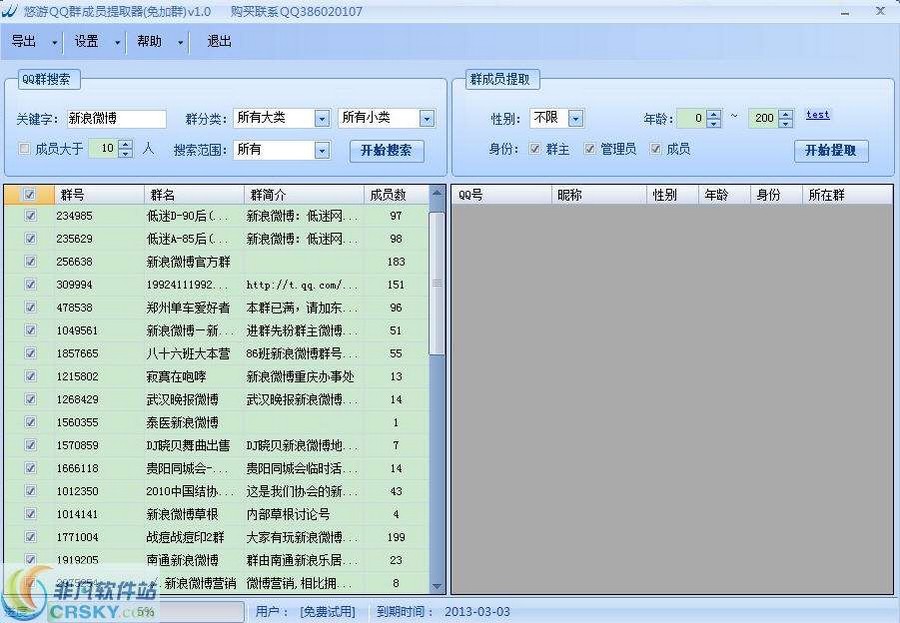The width and height of the screenshot is (900, 623).
Task: Increase the member count stepper value
Action: coord(126,145)
